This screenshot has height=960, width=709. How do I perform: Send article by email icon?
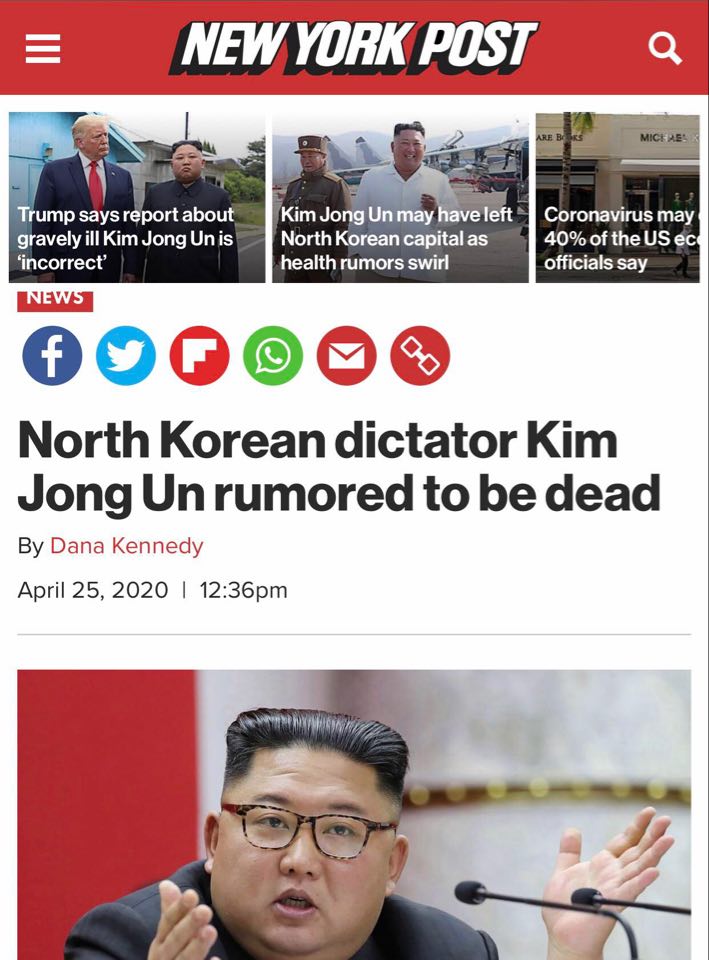tap(347, 356)
